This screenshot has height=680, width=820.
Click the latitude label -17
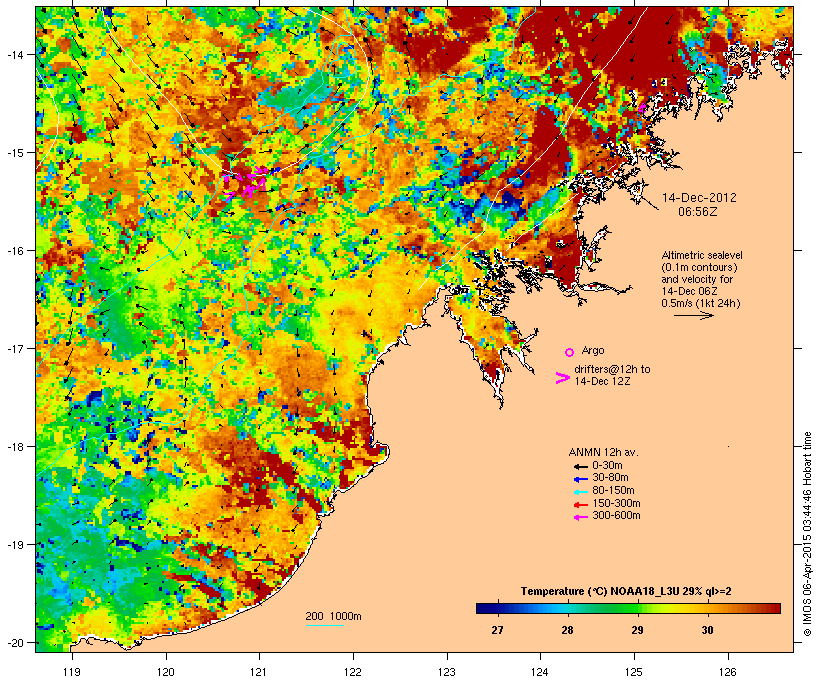[x=15, y=348]
